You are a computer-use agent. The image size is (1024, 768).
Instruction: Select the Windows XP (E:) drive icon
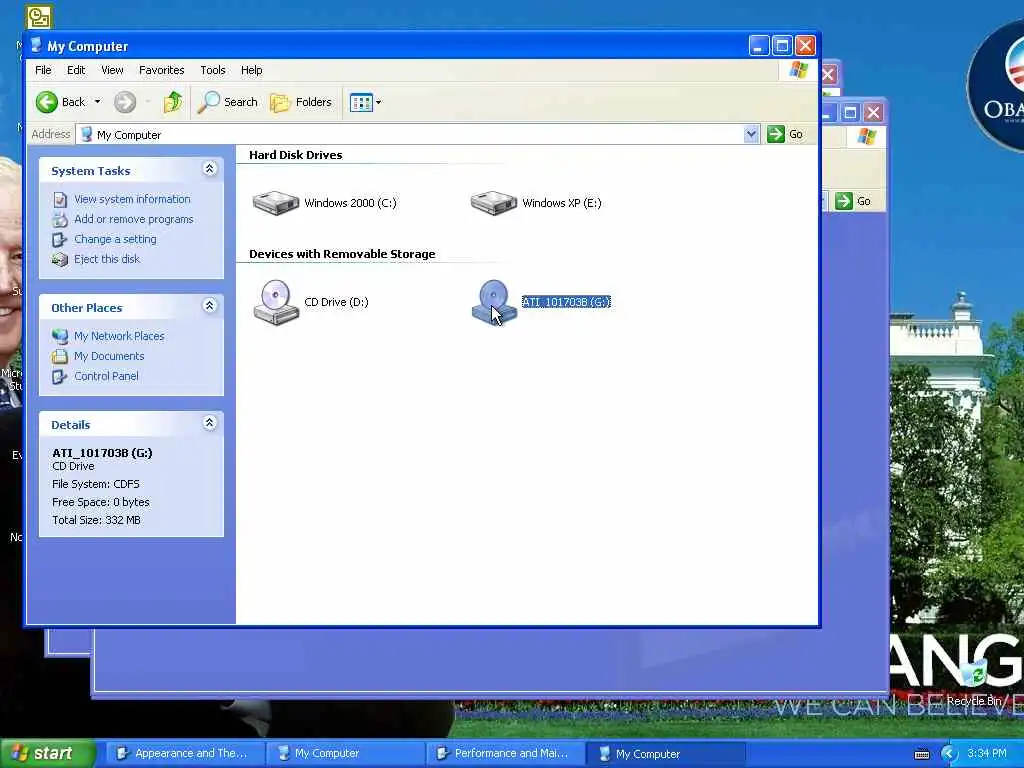[x=494, y=202]
